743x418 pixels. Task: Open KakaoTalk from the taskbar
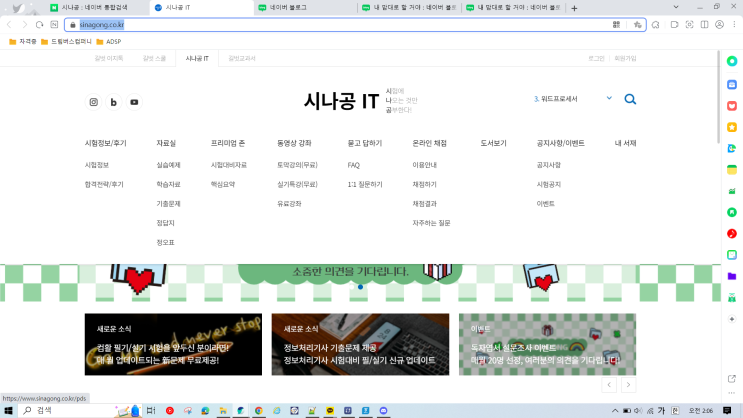(330, 410)
